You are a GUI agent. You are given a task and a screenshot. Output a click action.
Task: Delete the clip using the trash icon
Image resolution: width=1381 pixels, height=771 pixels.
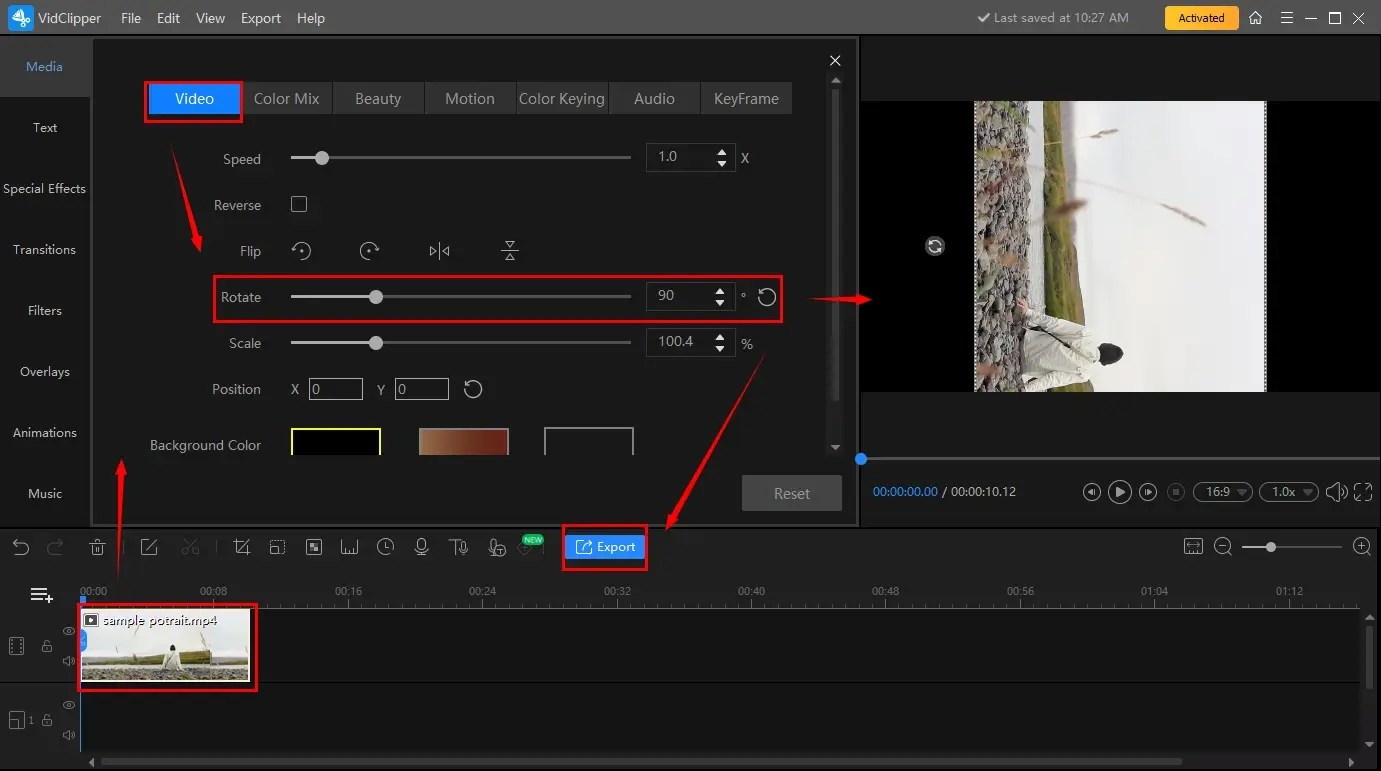click(x=97, y=547)
